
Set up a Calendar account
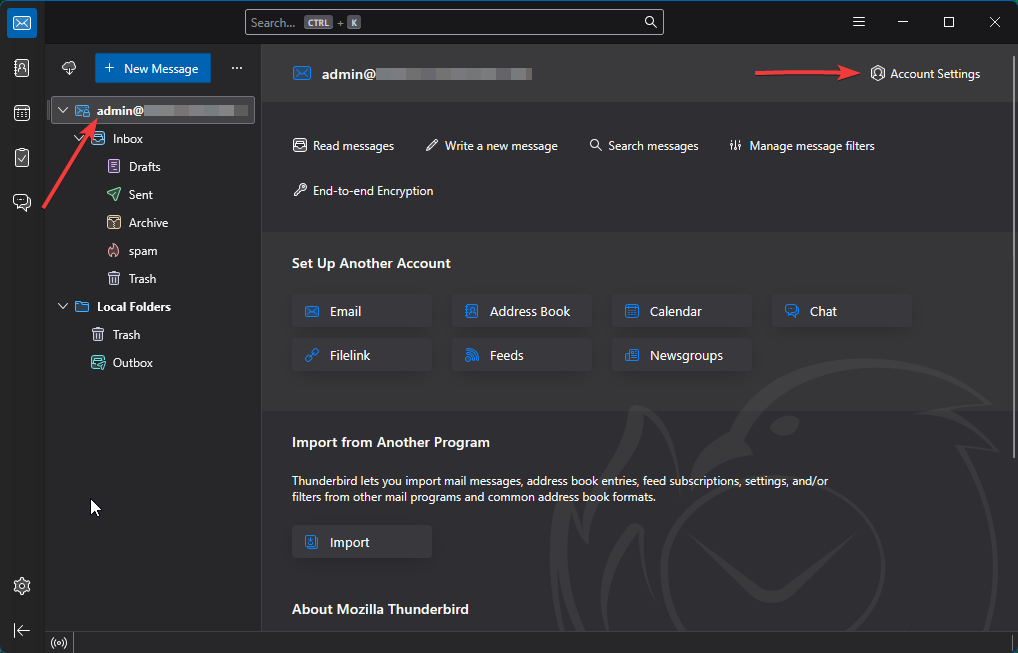pos(682,311)
